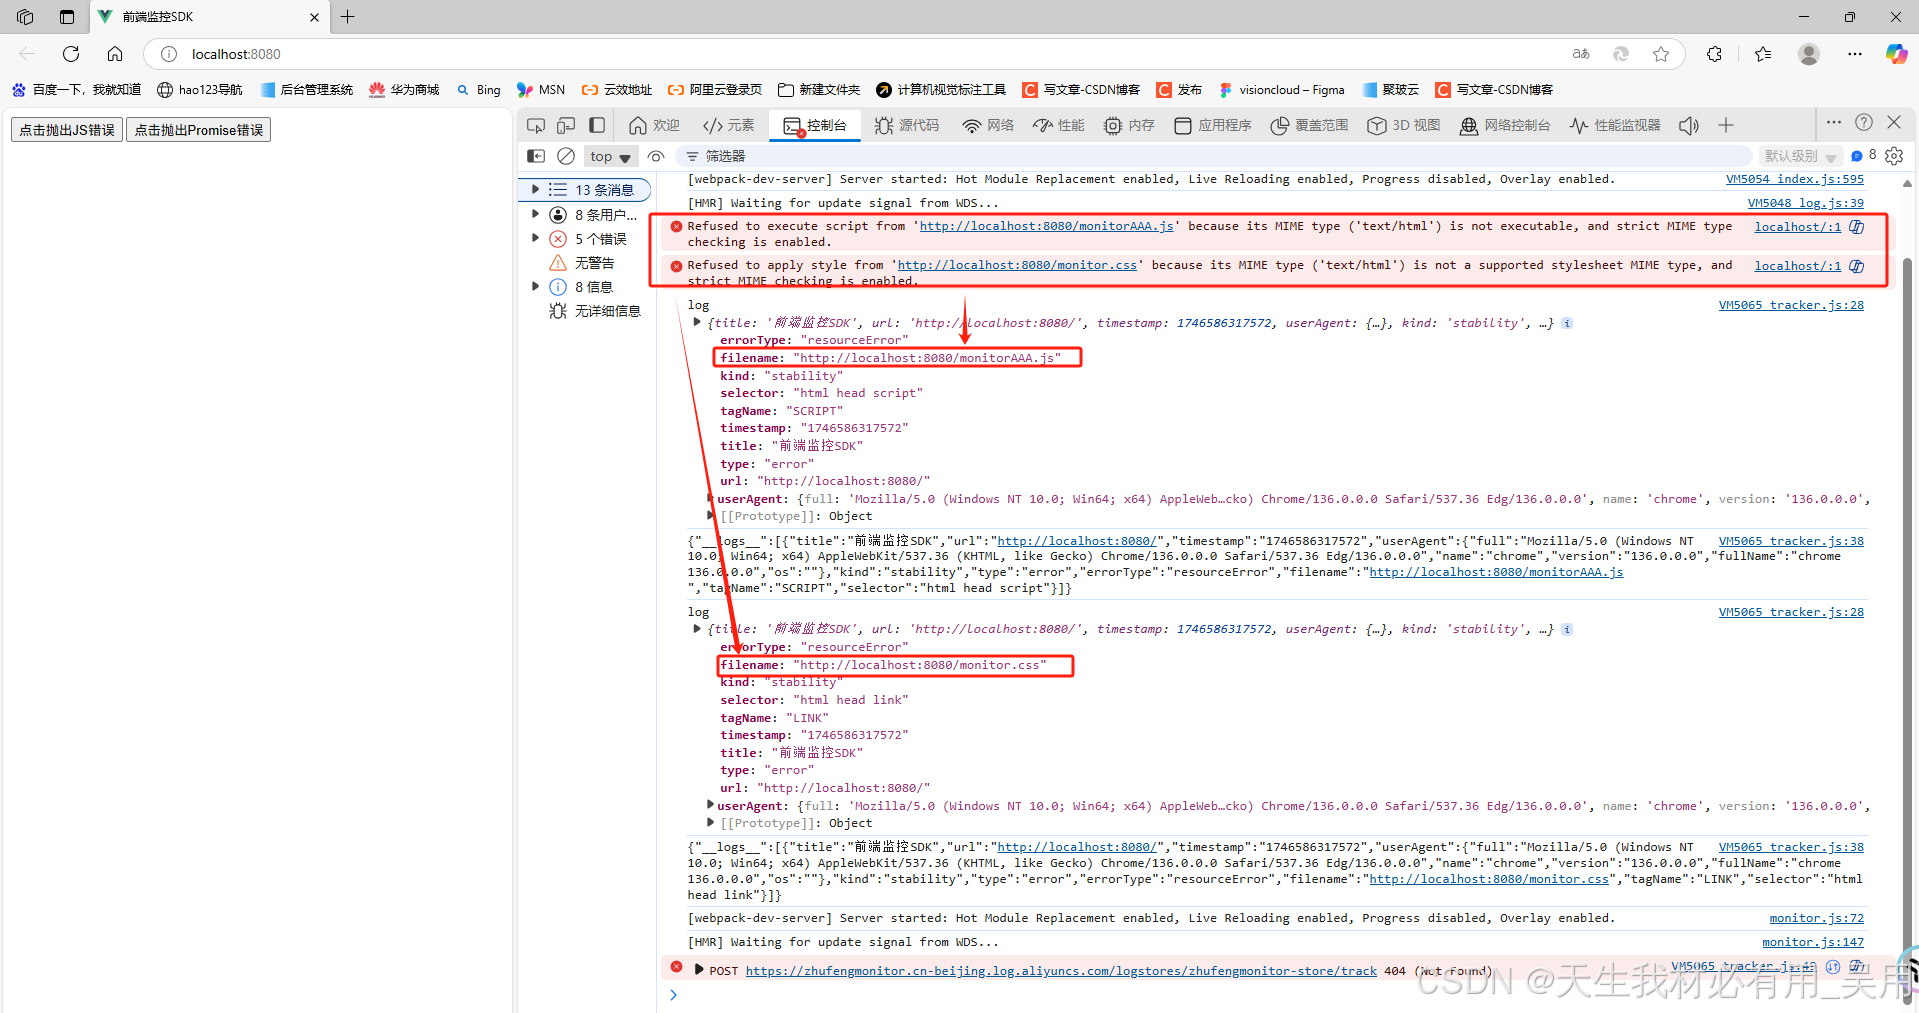This screenshot has width=1919, height=1013.
Task: Click the console vertical scrollbar
Action: tap(1907, 630)
